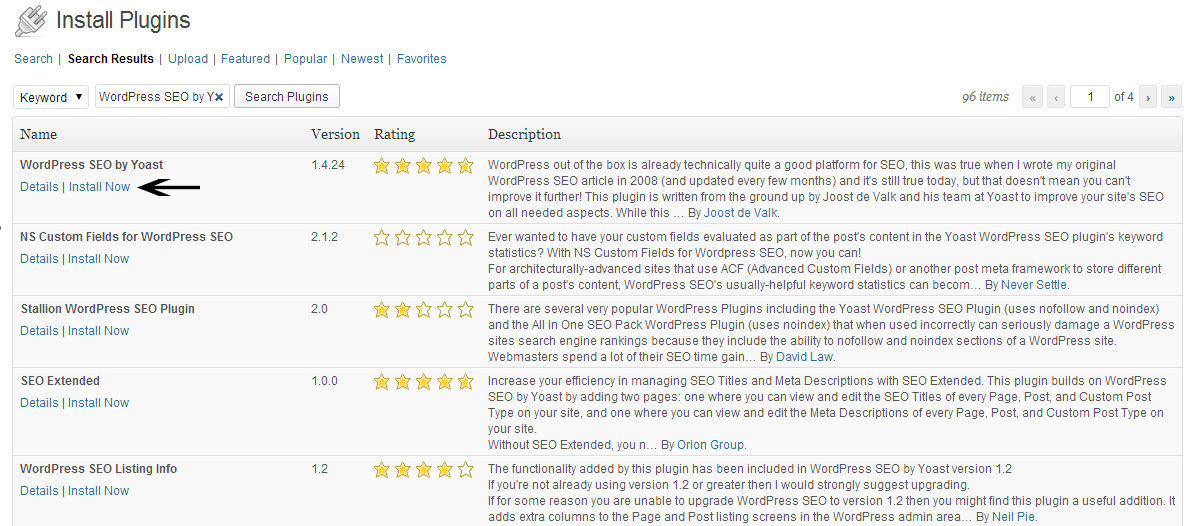Click the current page number field
The image size is (1192, 526).
1089,97
